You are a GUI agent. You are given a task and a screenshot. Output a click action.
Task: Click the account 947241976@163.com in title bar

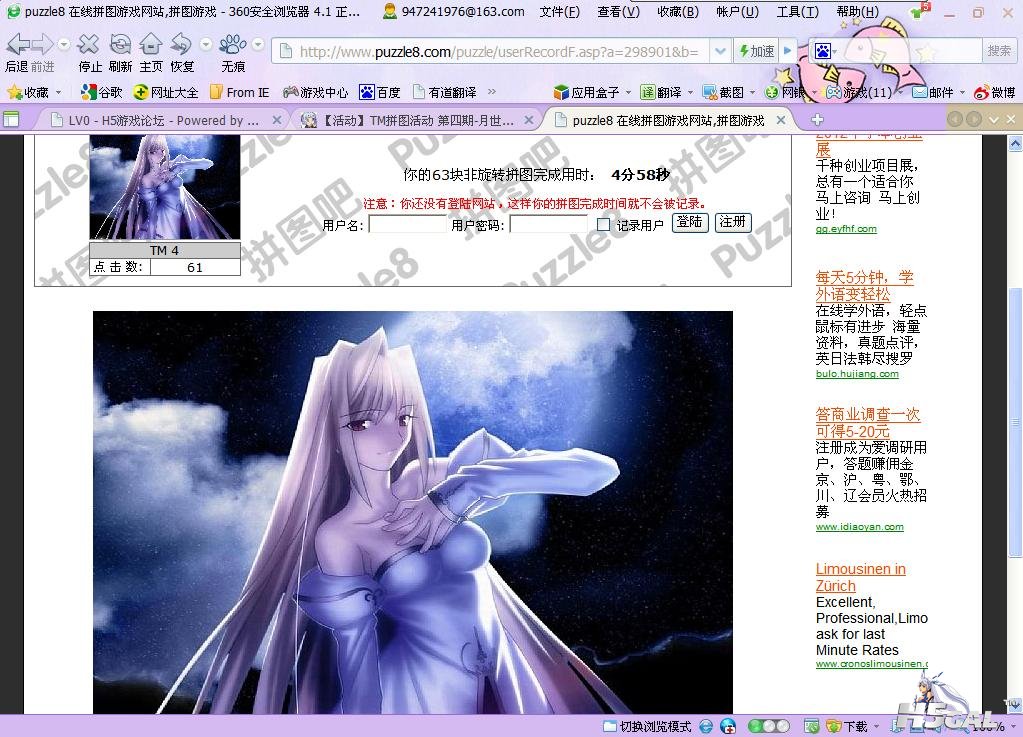454,12
